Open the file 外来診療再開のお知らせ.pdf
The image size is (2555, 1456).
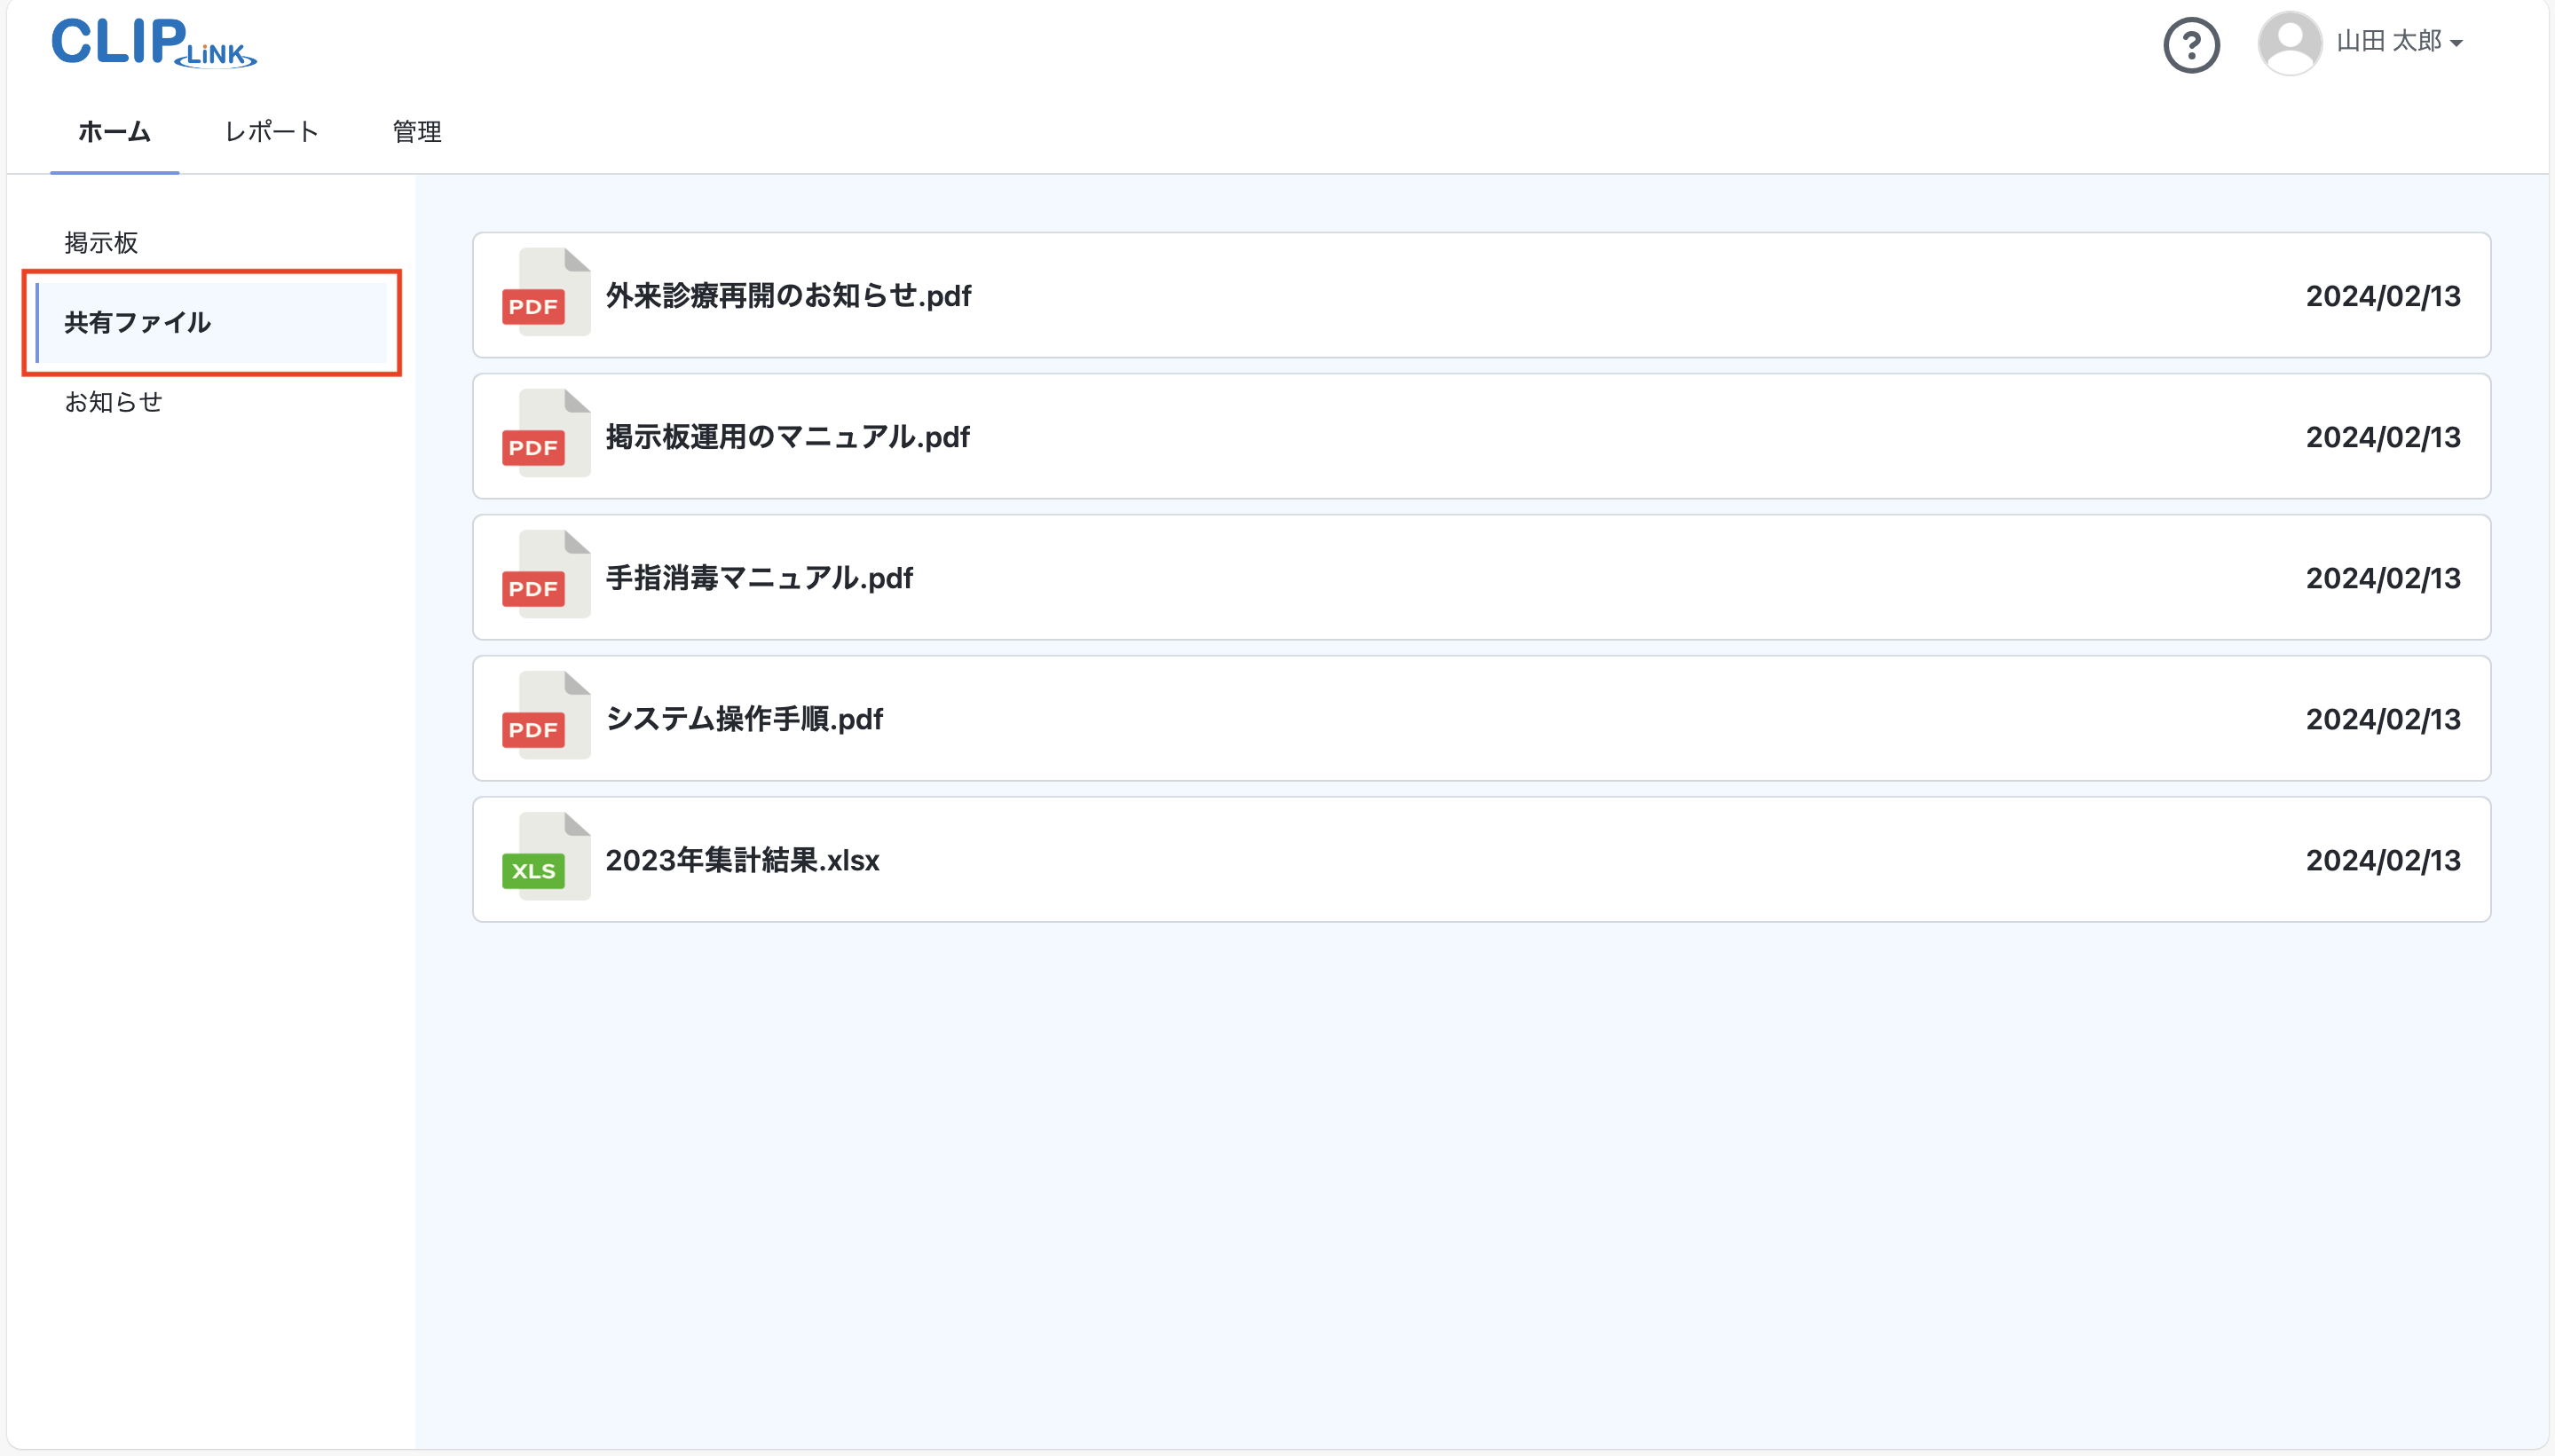[787, 295]
